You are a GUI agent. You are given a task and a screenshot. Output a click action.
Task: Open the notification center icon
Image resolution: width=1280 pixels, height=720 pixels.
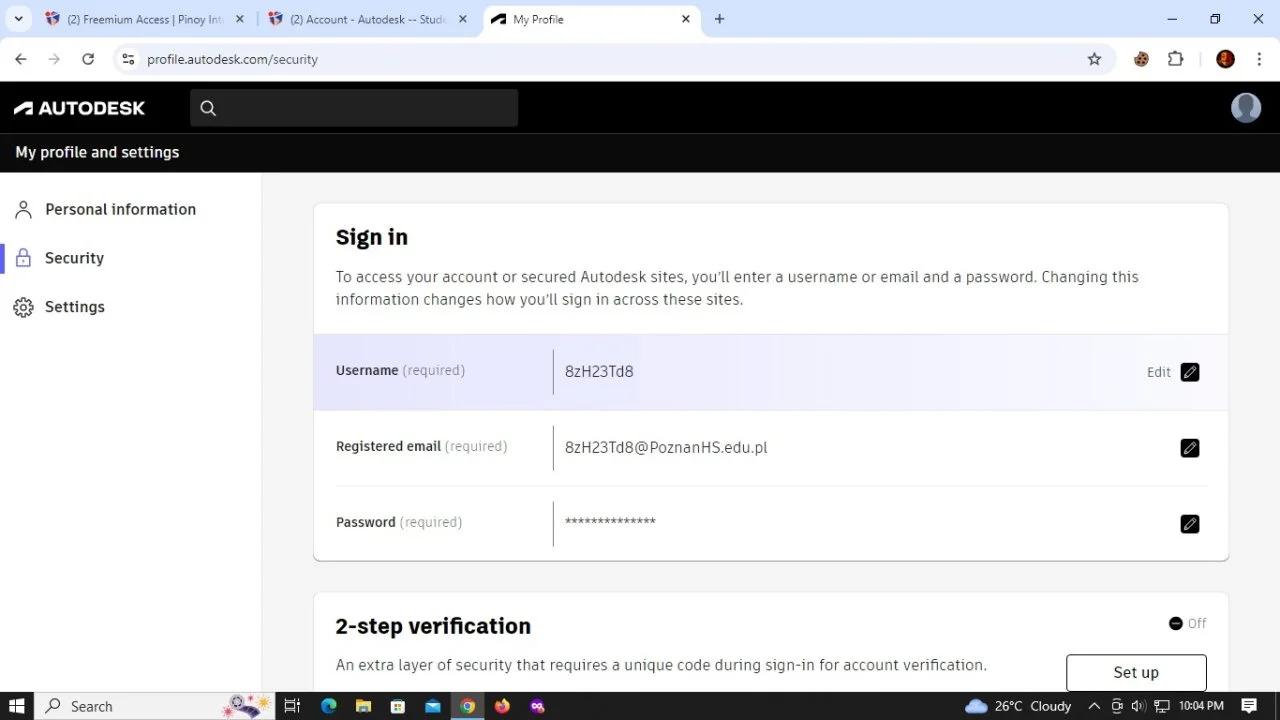1249,706
